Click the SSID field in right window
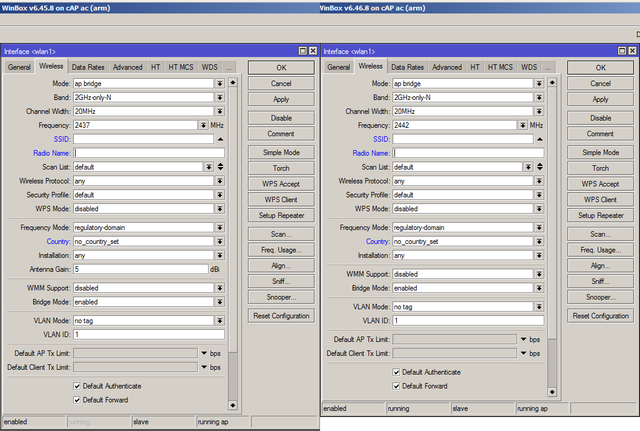Image resolution: width=640 pixels, height=431 pixels. [463, 139]
